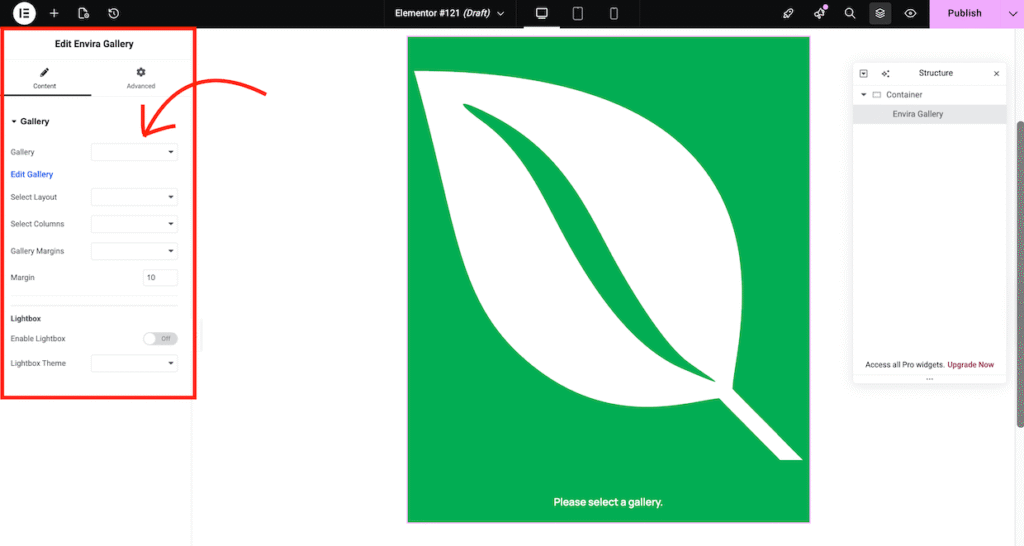Image resolution: width=1024 pixels, height=546 pixels.
Task: Click the Structure panel dock icon
Action: (x=863, y=73)
